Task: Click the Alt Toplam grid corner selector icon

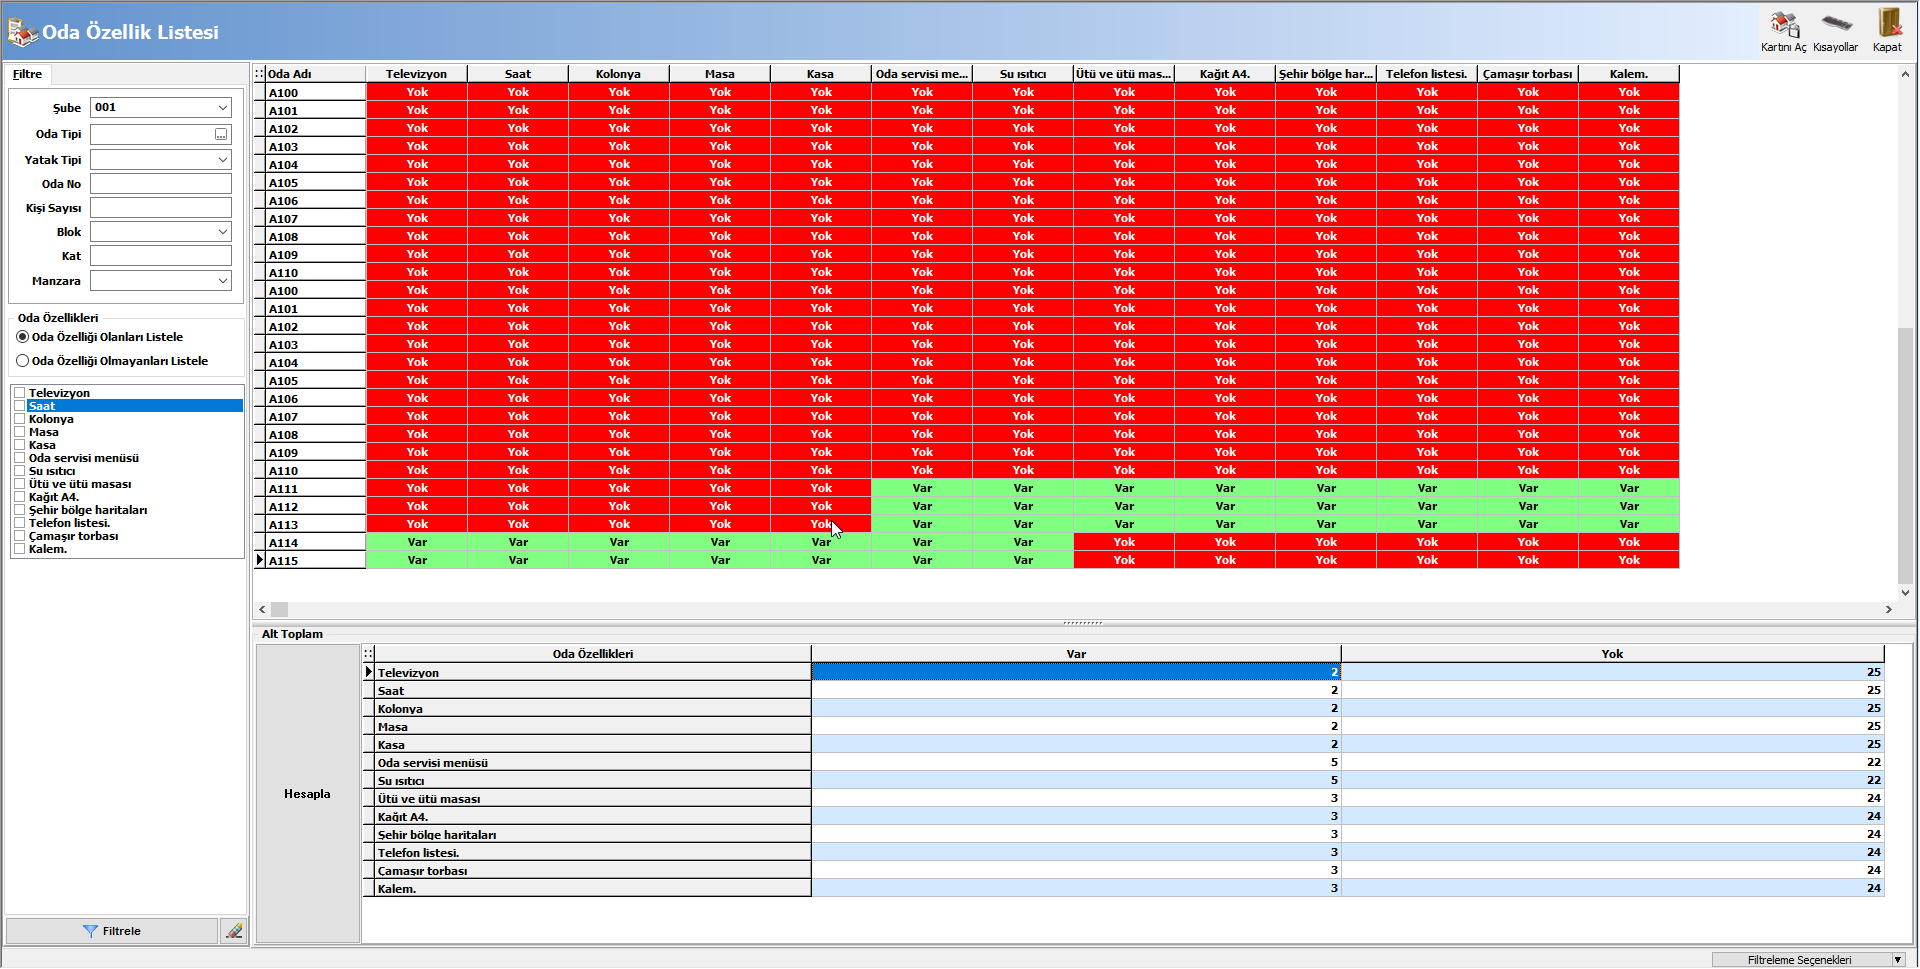Action: click(x=368, y=654)
